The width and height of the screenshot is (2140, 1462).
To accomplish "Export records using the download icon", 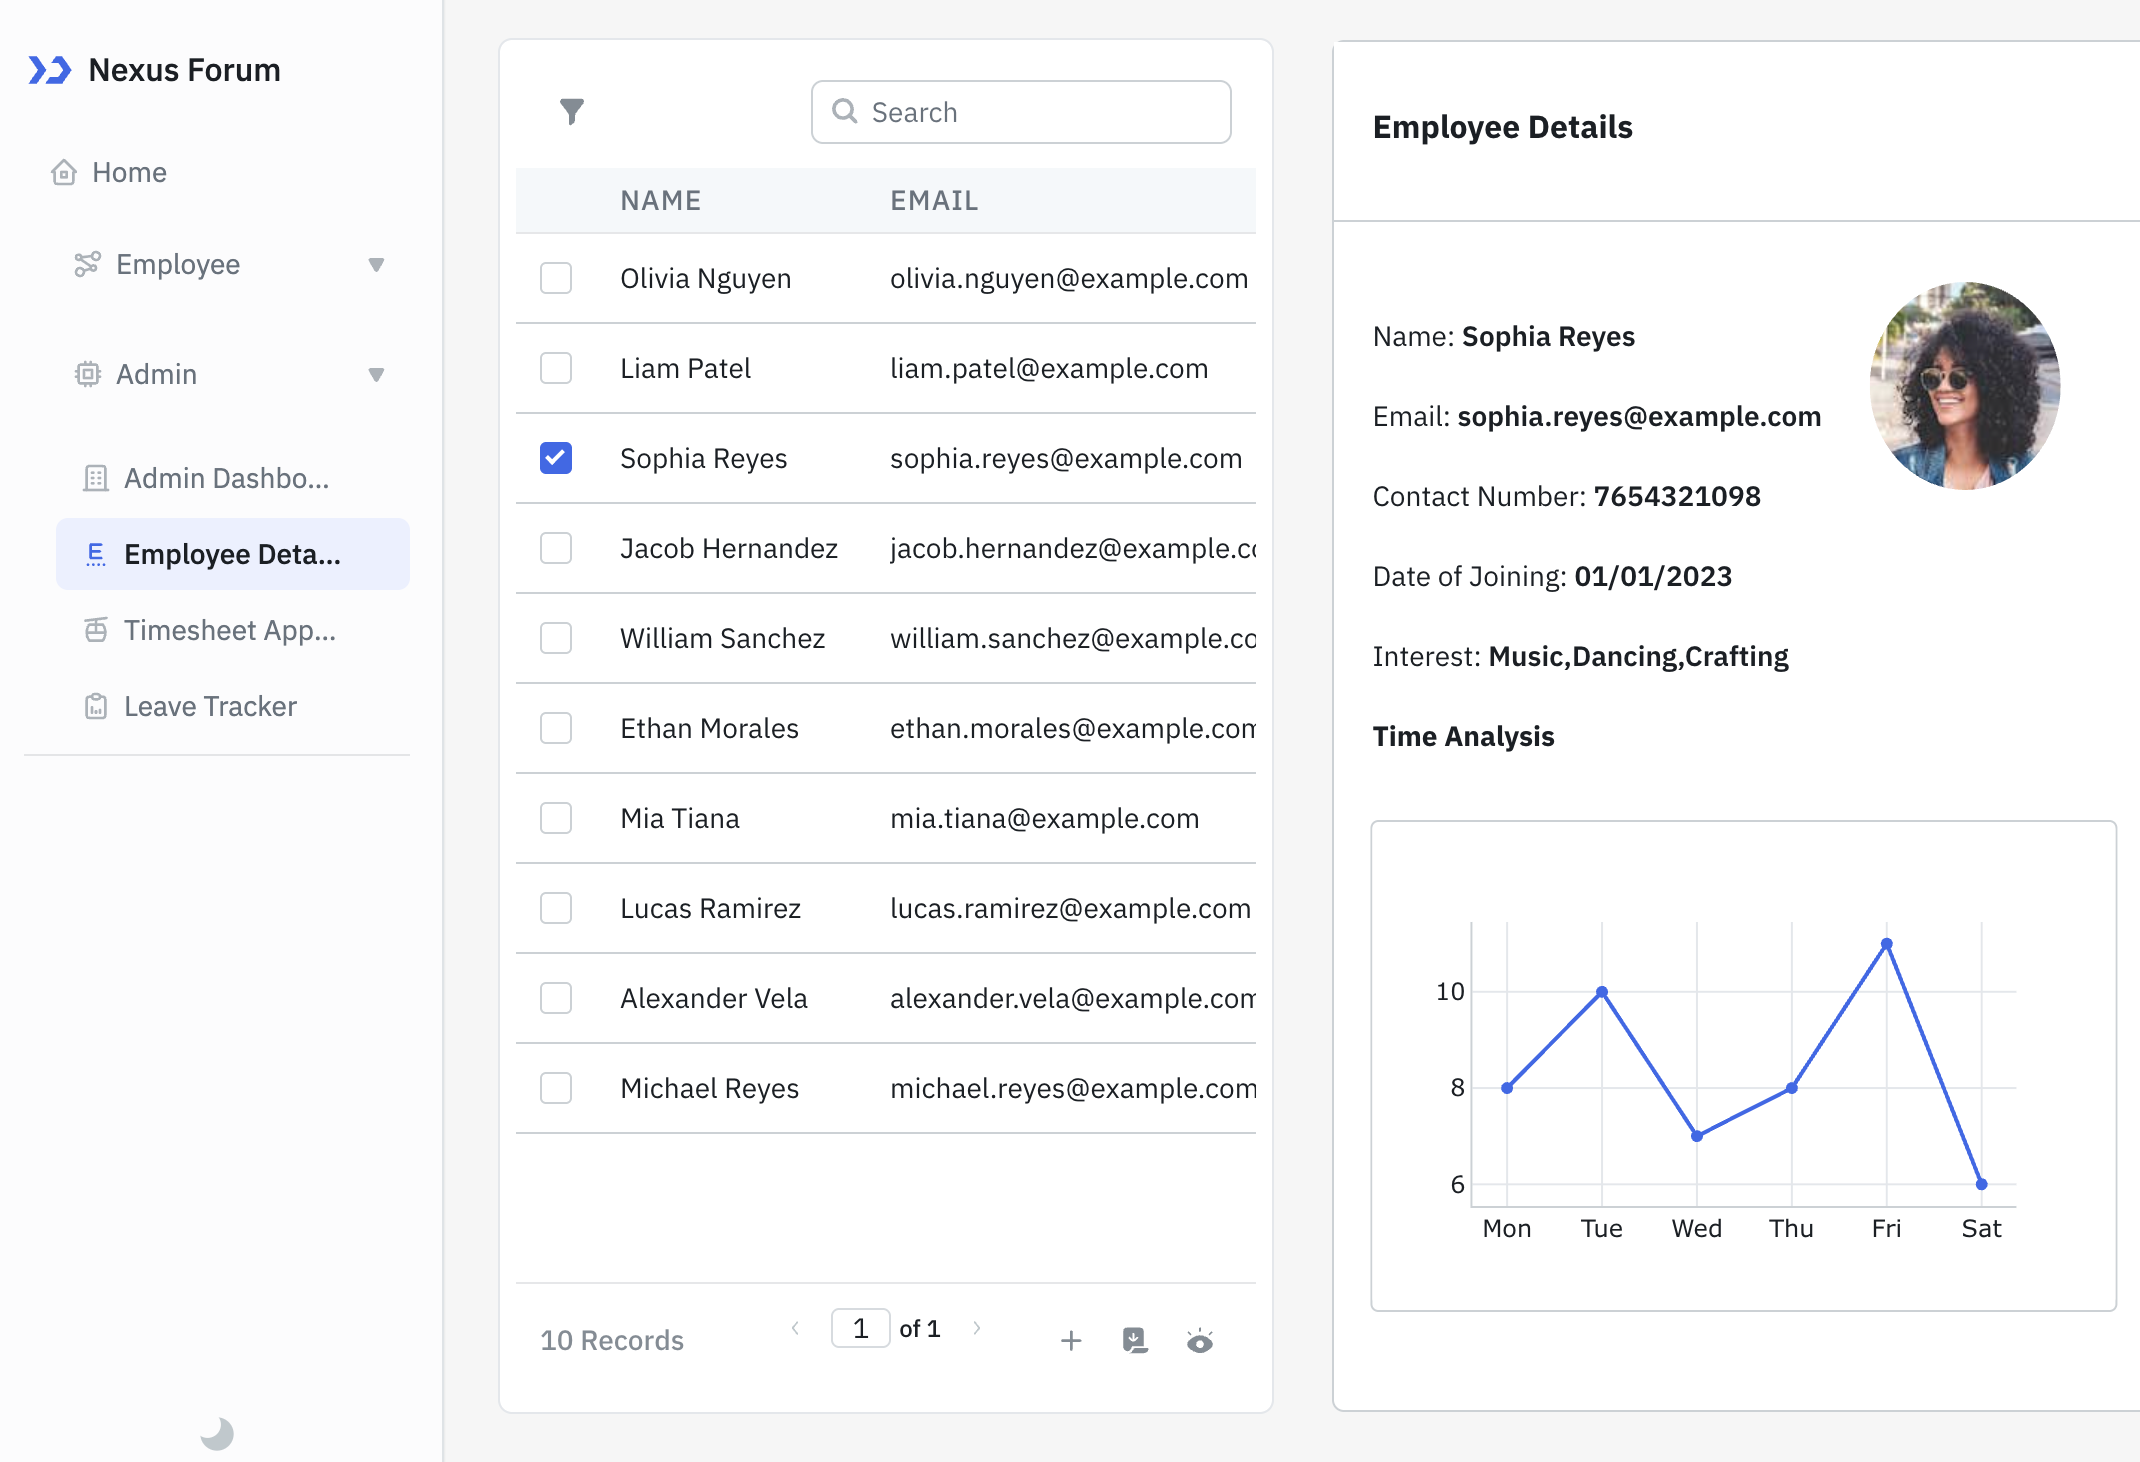I will pos(1135,1340).
